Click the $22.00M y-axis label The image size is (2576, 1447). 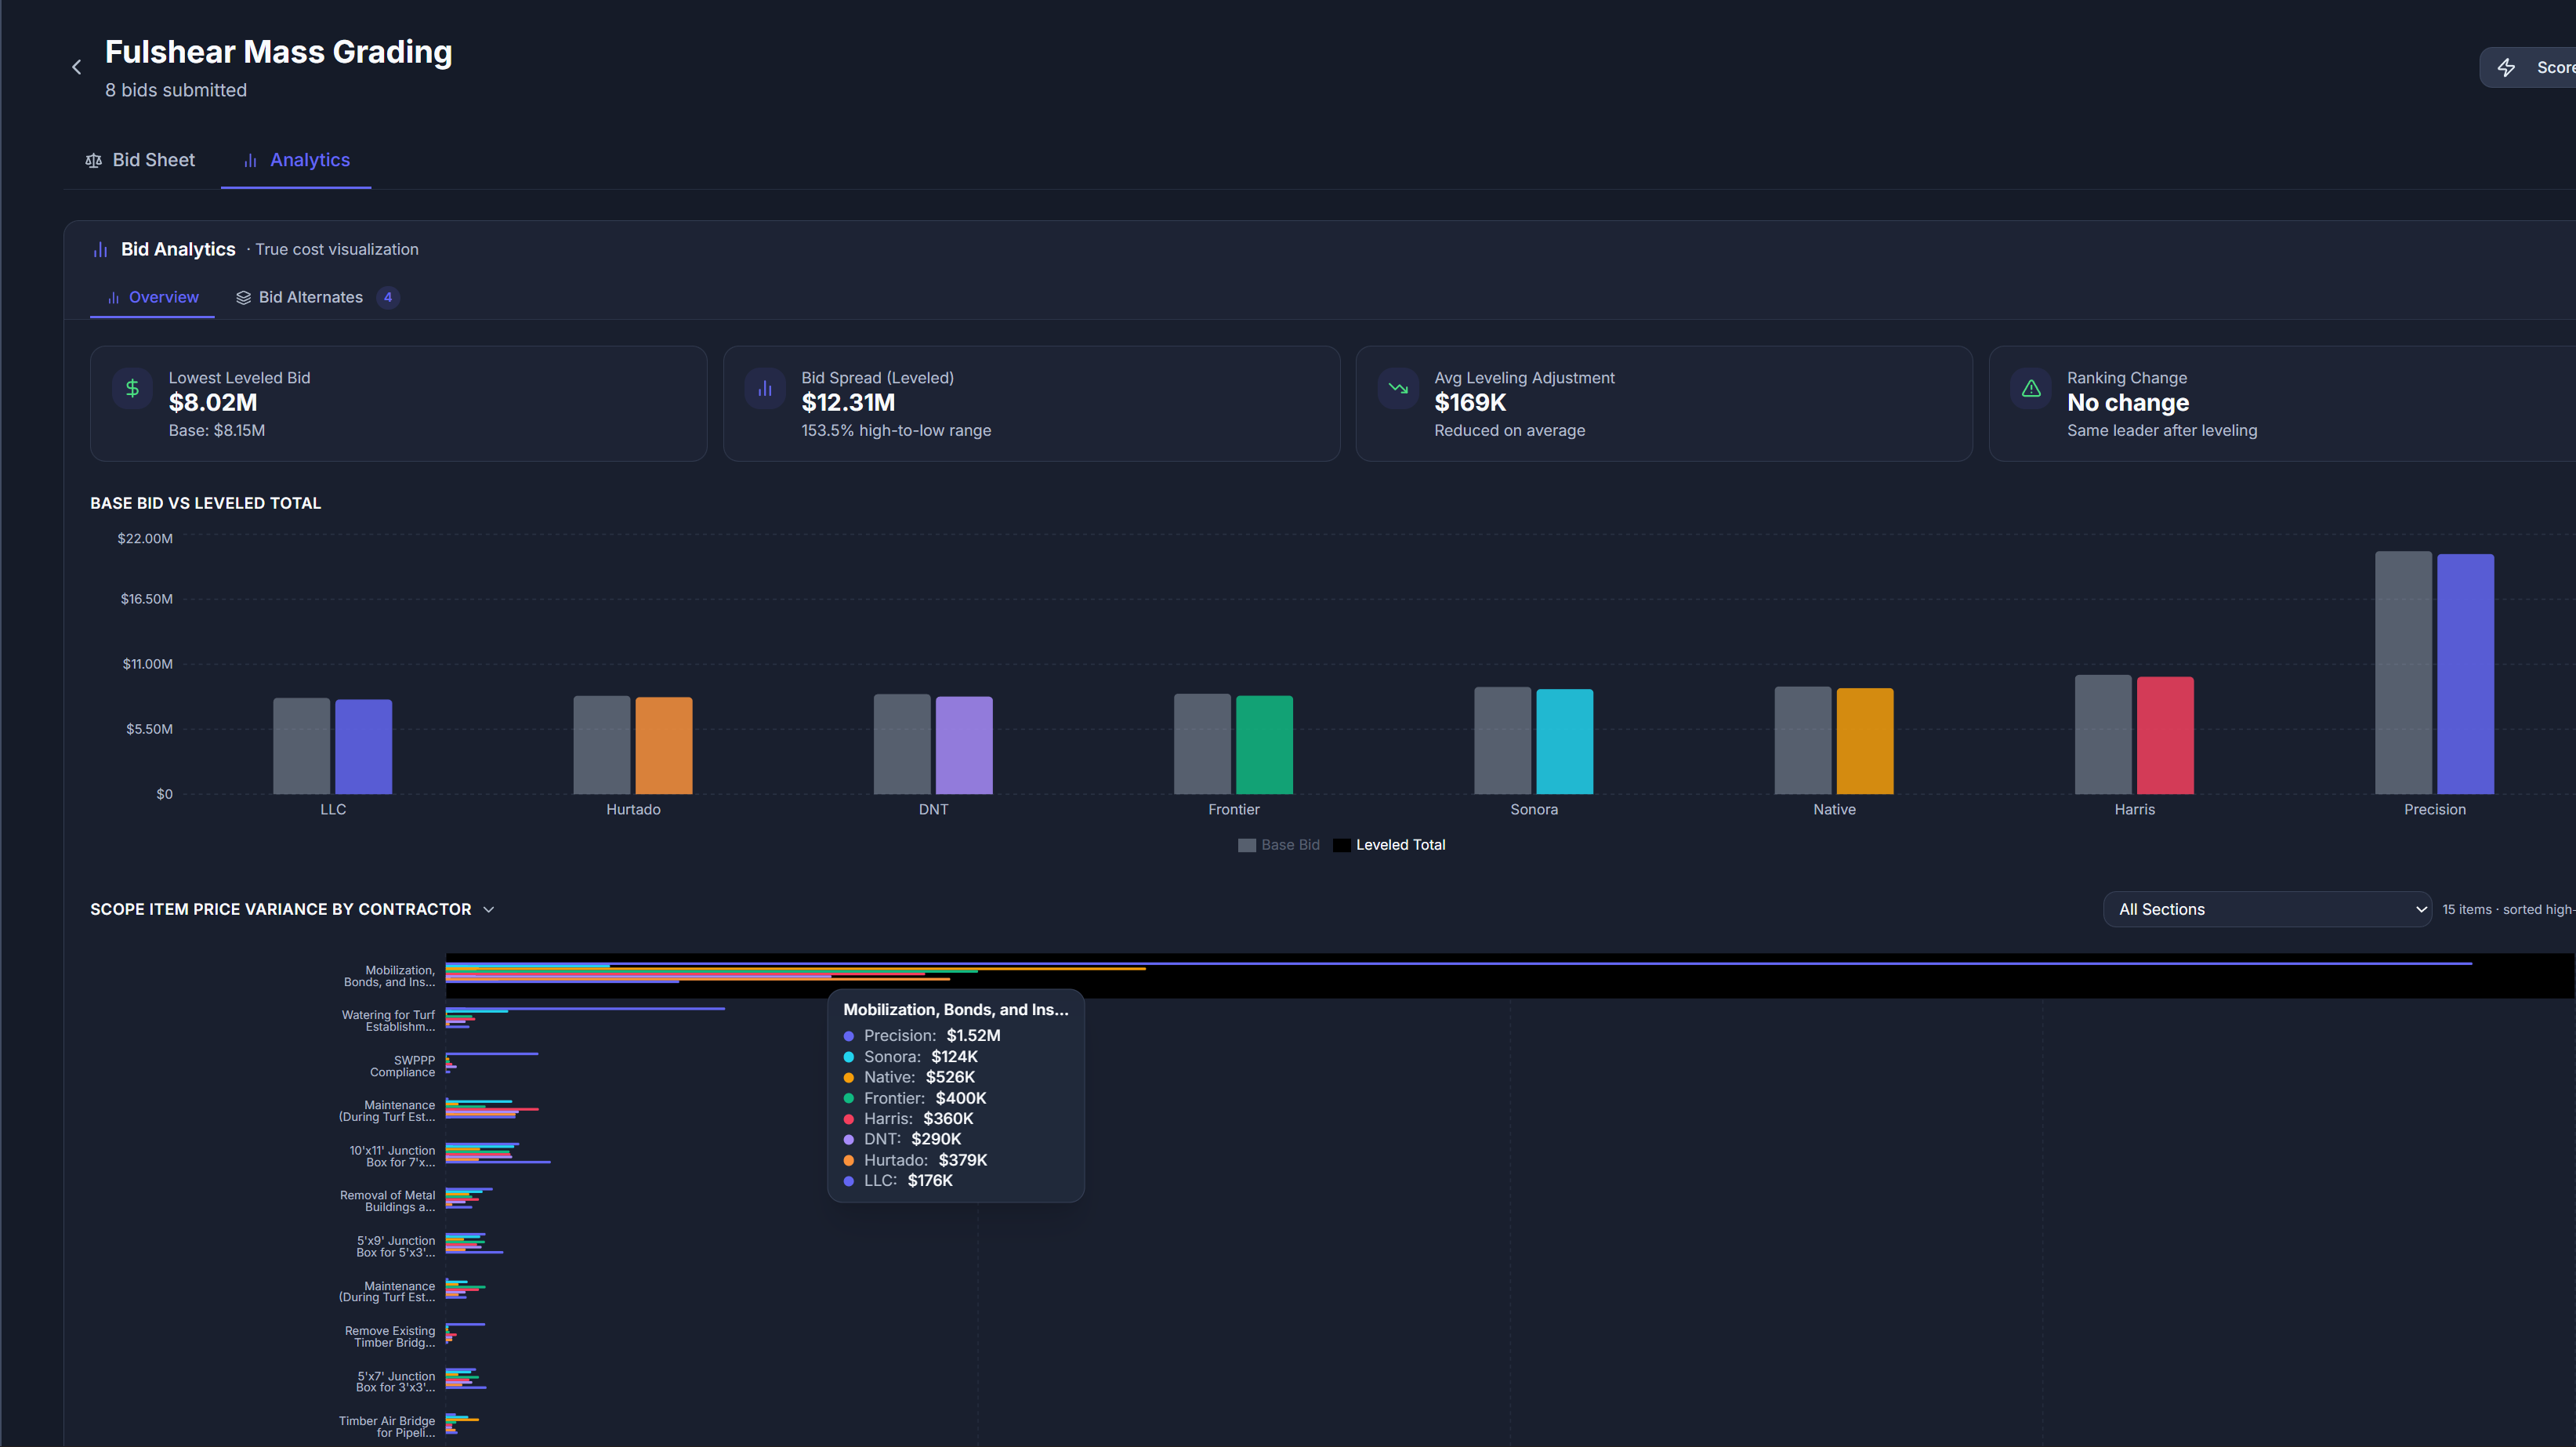coord(145,538)
